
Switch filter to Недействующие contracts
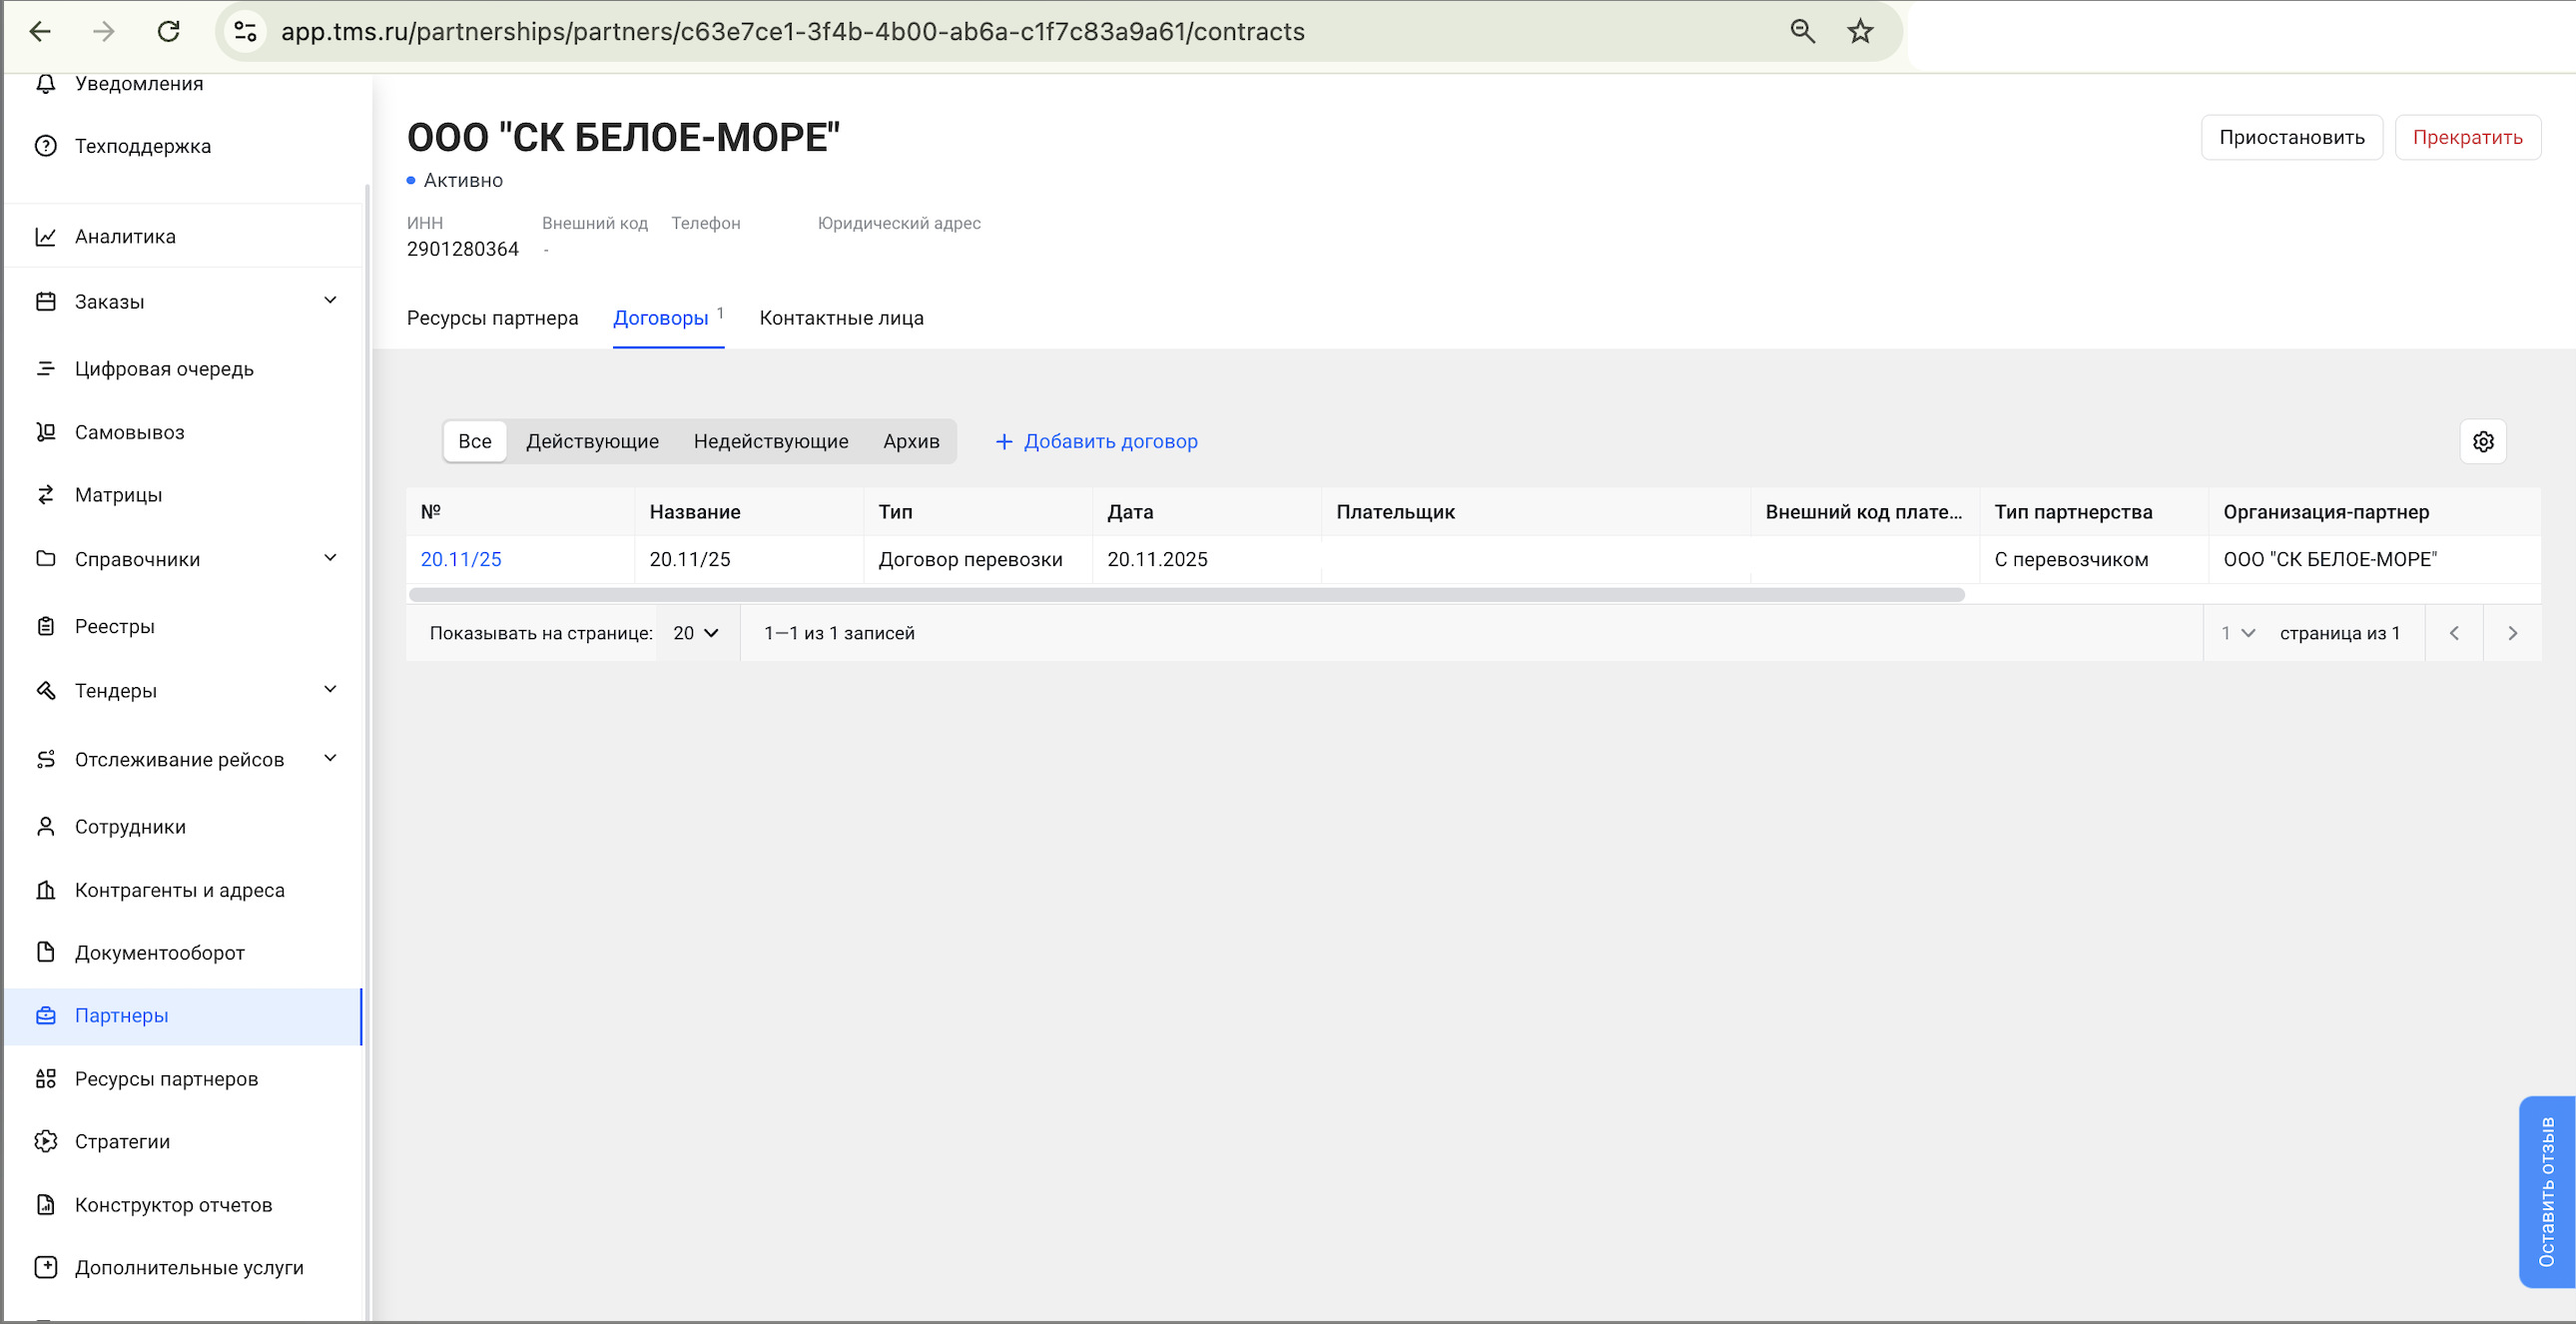tap(770, 441)
